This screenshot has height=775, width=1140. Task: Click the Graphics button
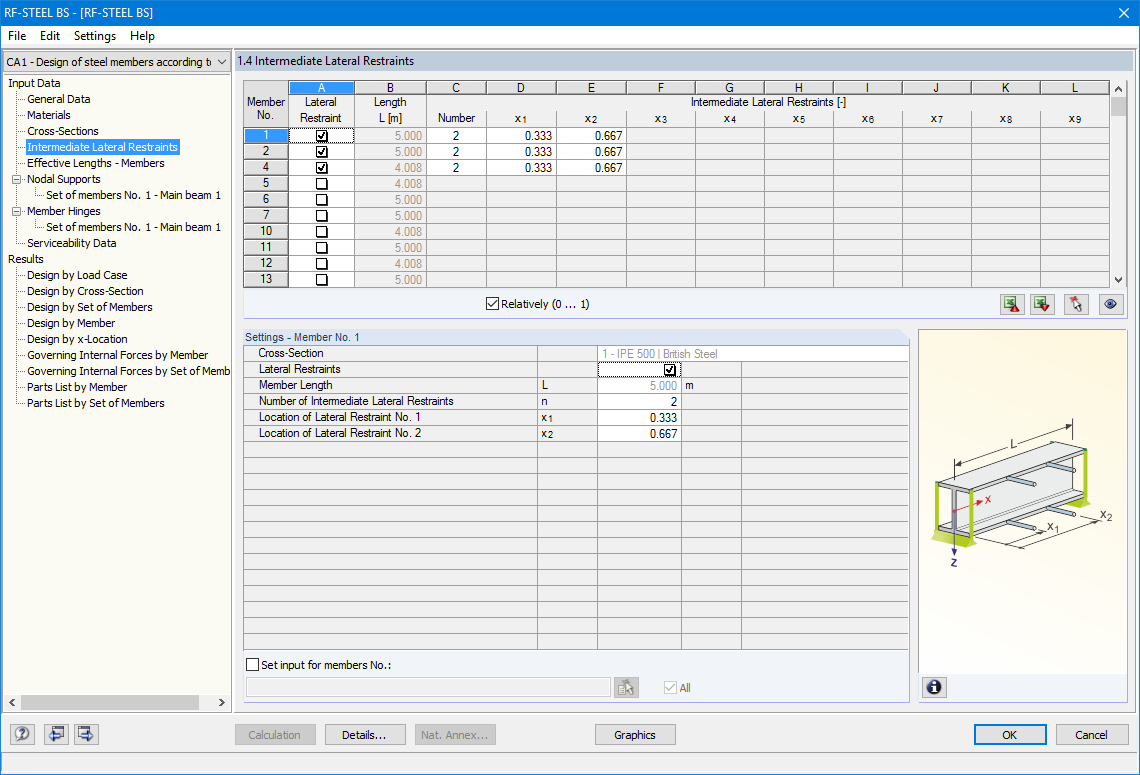[635, 735]
